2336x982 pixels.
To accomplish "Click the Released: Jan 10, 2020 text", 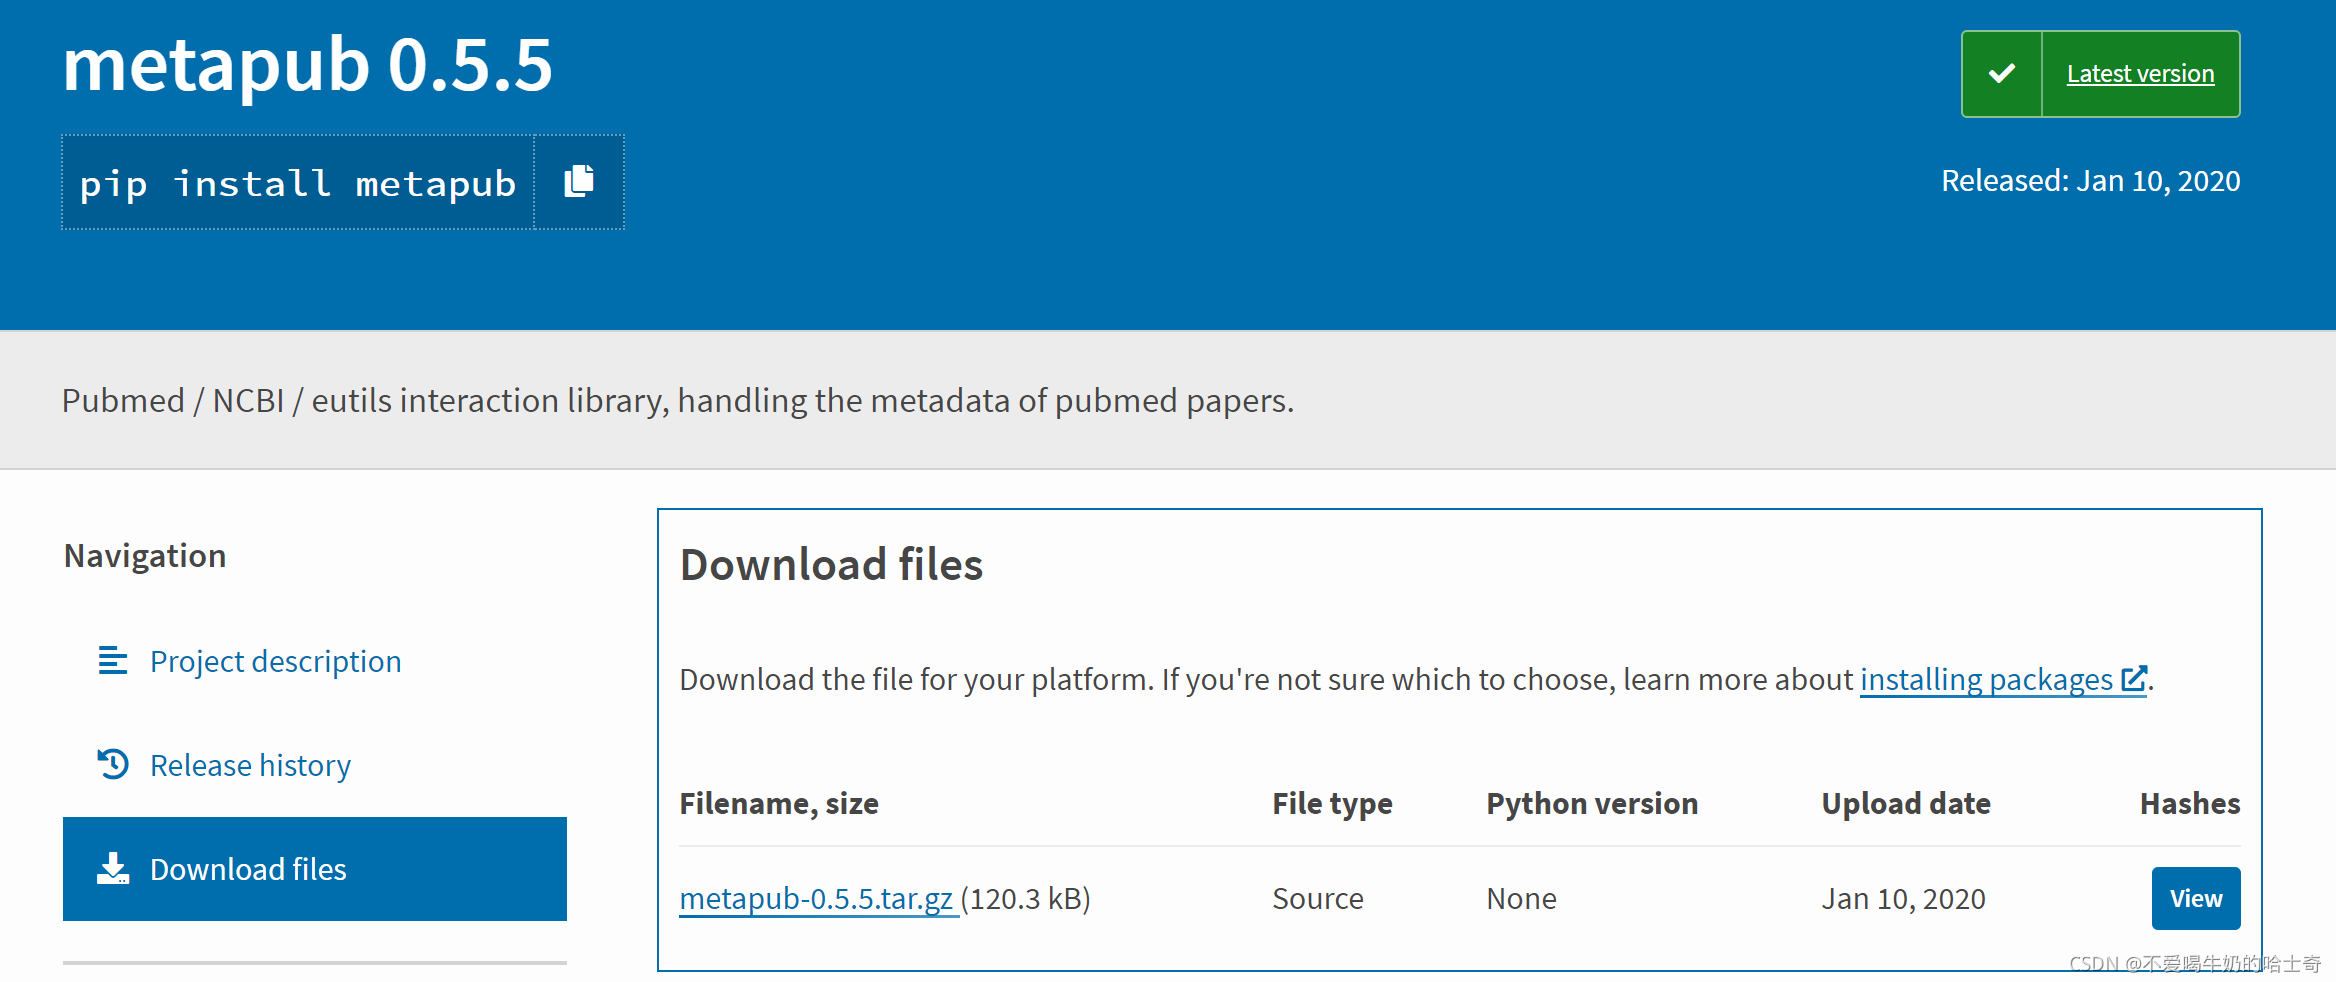I will pyautogui.click(x=2090, y=181).
